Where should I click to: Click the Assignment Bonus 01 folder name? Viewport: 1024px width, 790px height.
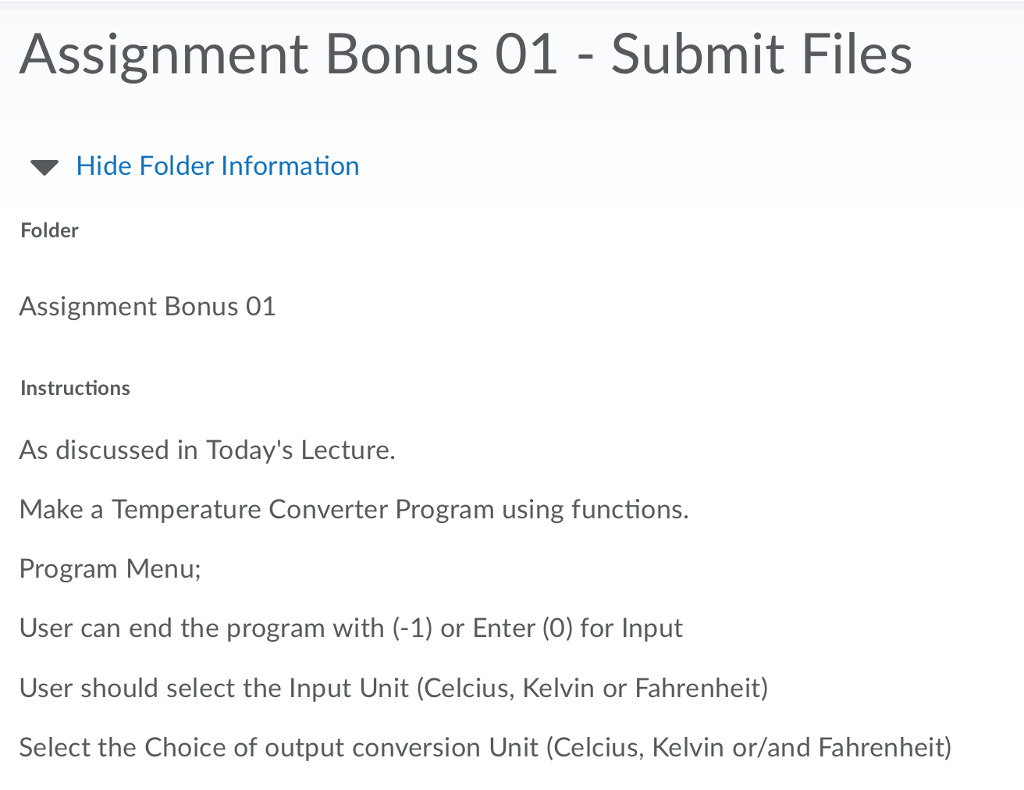147,306
